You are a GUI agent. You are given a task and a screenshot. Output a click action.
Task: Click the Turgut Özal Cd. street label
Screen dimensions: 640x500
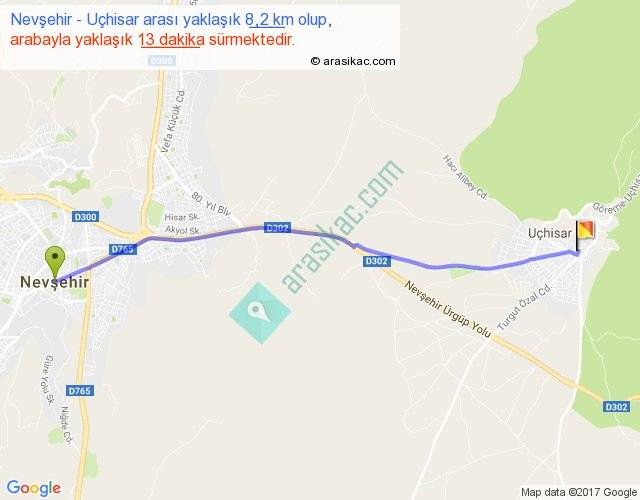click(x=524, y=307)
